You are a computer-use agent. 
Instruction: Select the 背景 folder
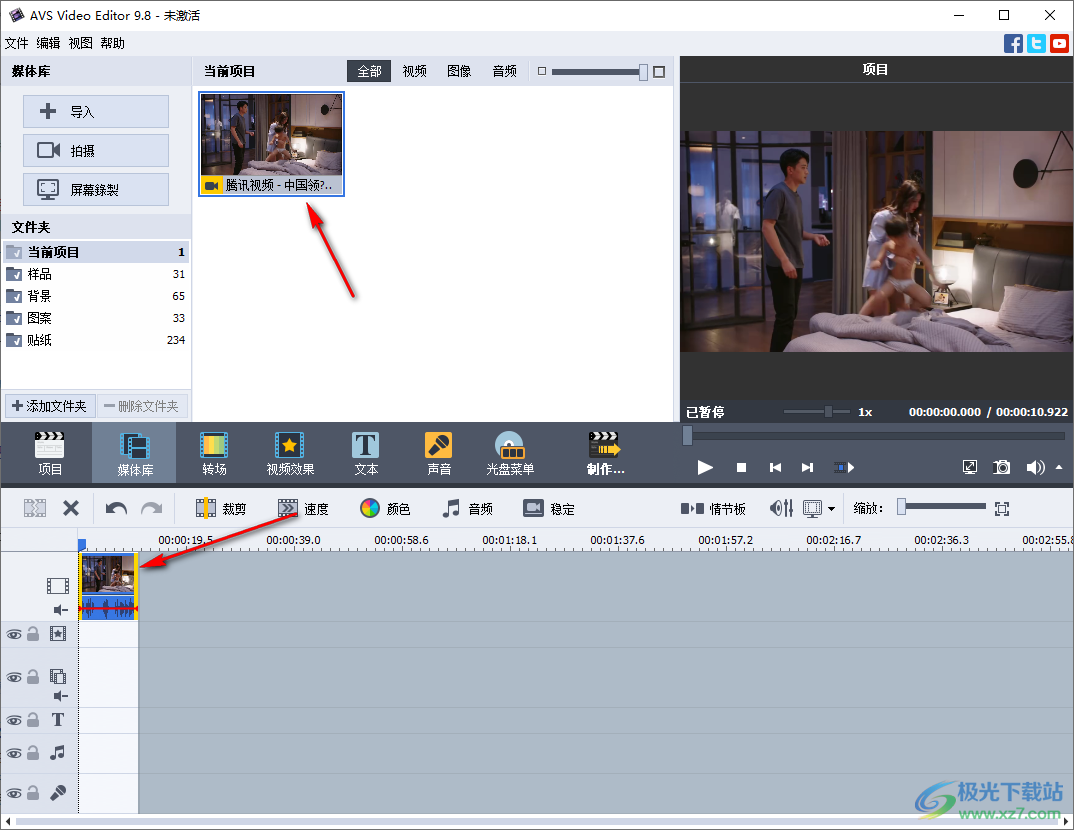(96, 296)
